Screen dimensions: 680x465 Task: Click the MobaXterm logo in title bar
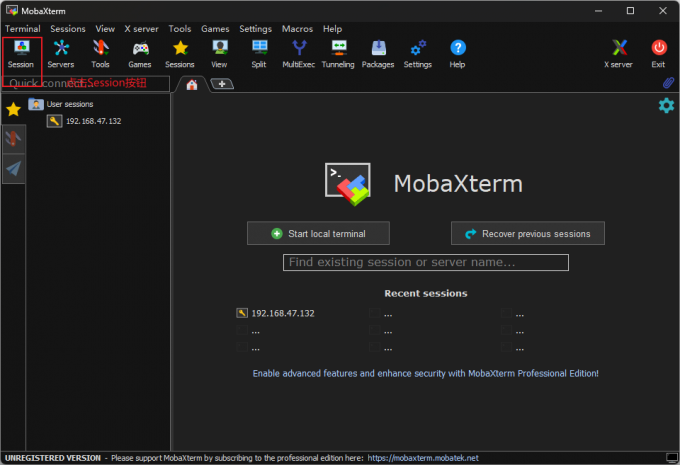coord(11,10)
